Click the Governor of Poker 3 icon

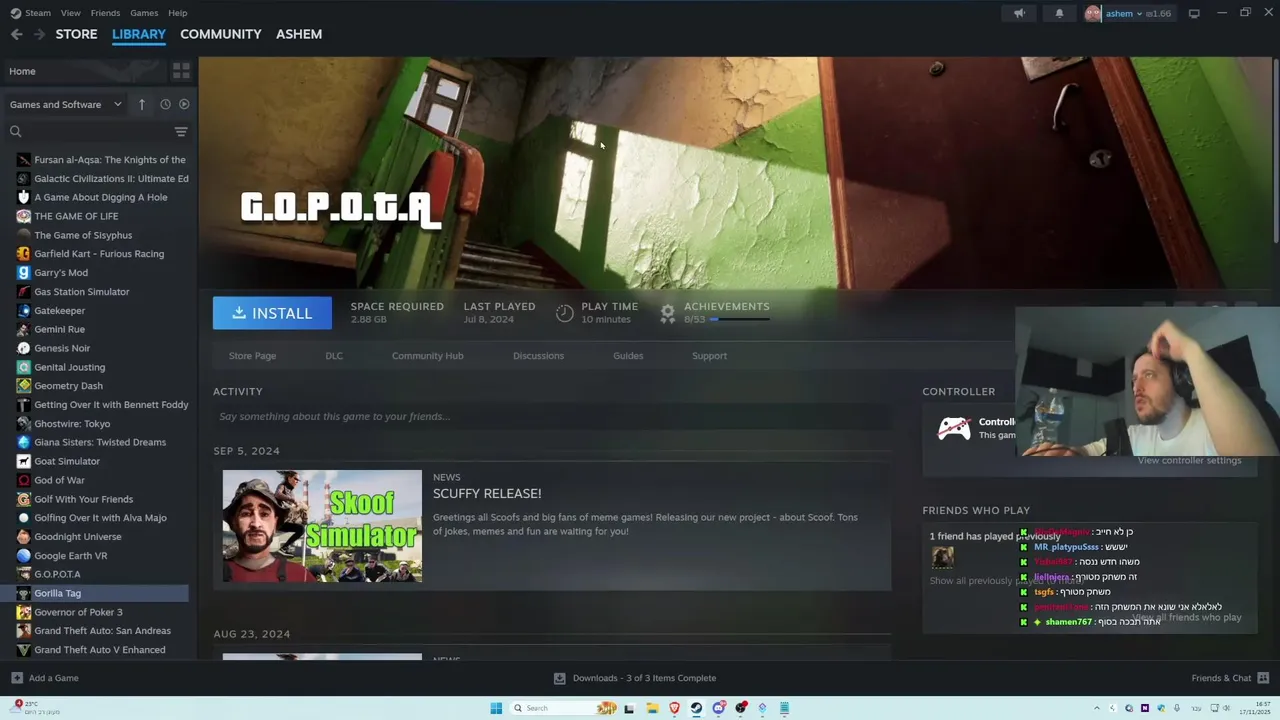pyautogui.click(x=24, y=612)
